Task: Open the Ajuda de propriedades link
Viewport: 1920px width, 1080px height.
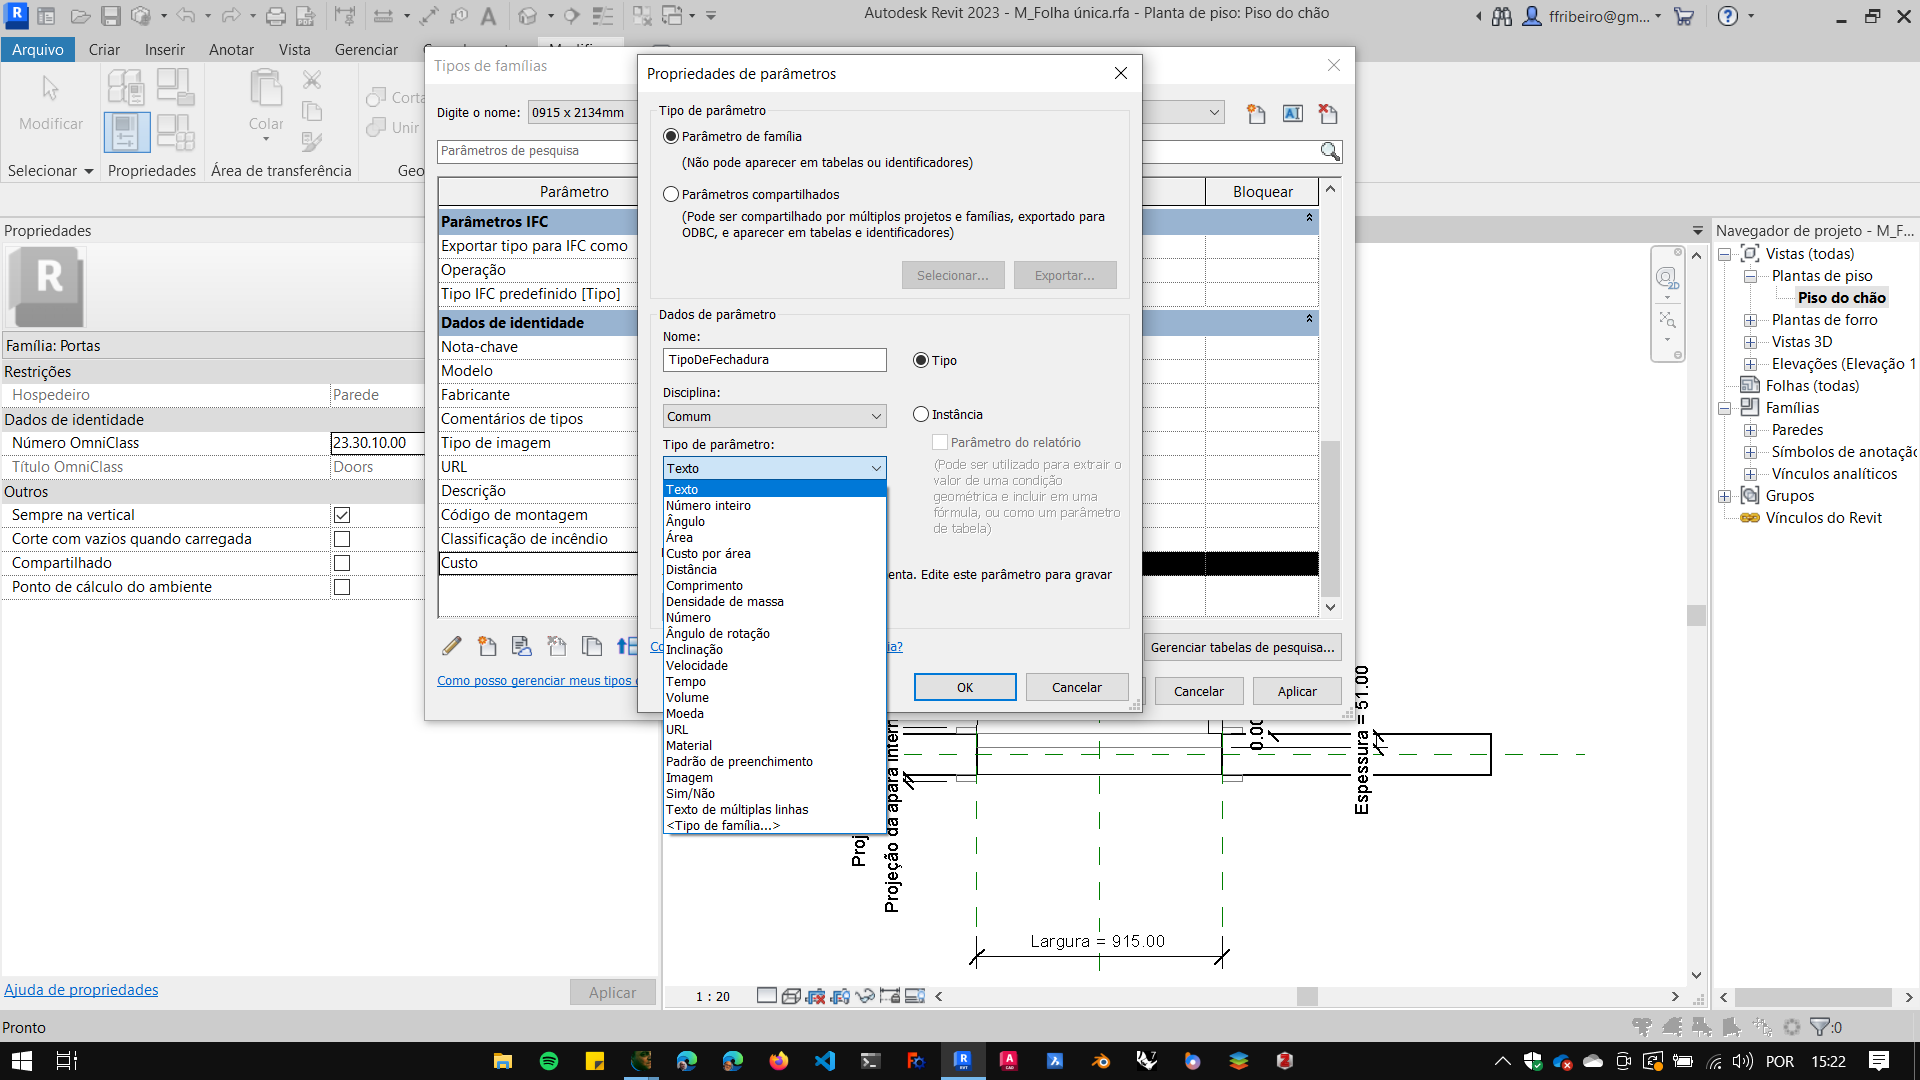Action: point(81,990)
